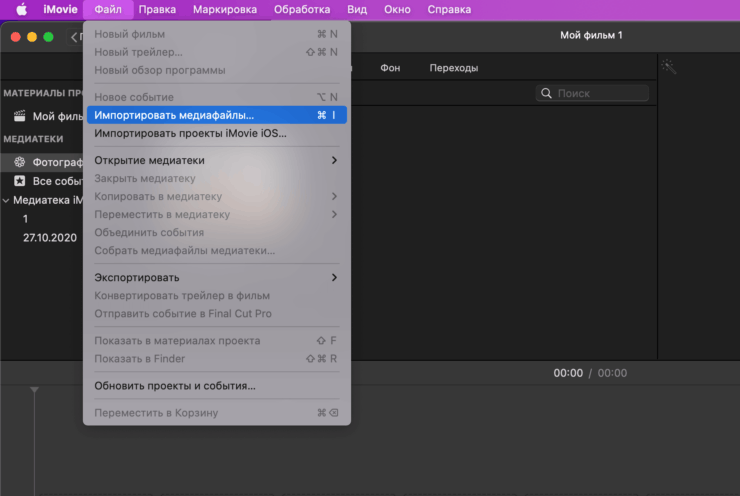Select the clapperboard project icon in sidebar

pos(19,116)
